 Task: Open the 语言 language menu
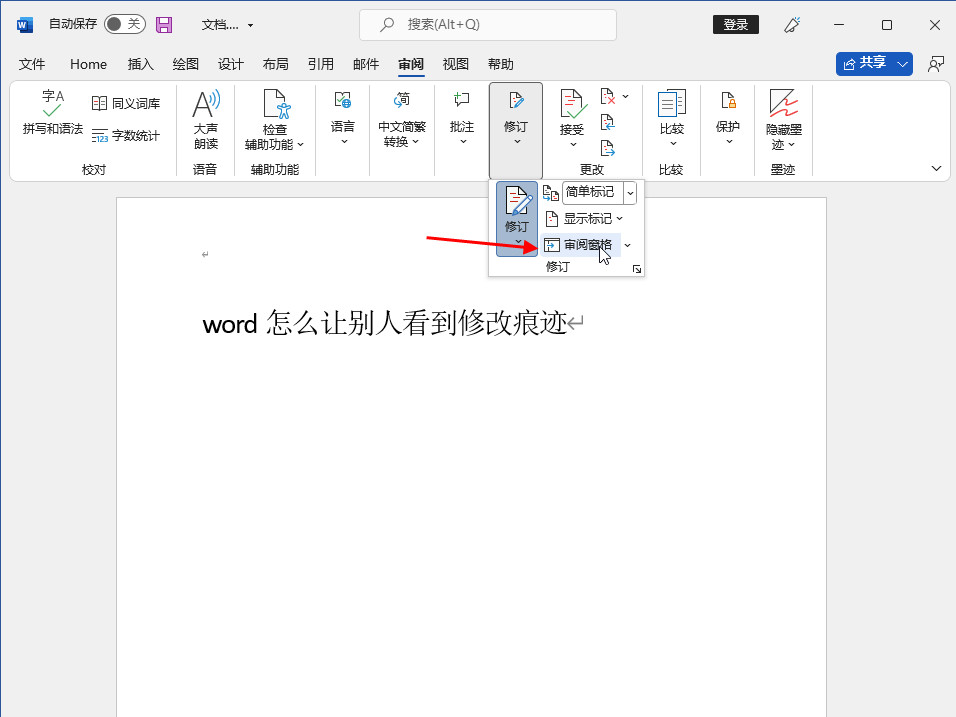343,118
